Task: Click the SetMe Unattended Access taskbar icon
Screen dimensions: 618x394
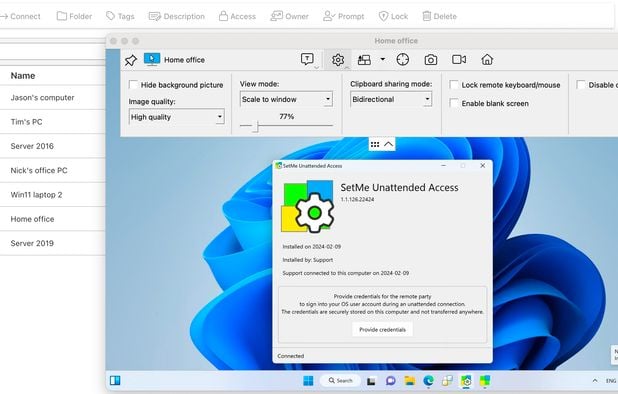Action: (466, 381)
